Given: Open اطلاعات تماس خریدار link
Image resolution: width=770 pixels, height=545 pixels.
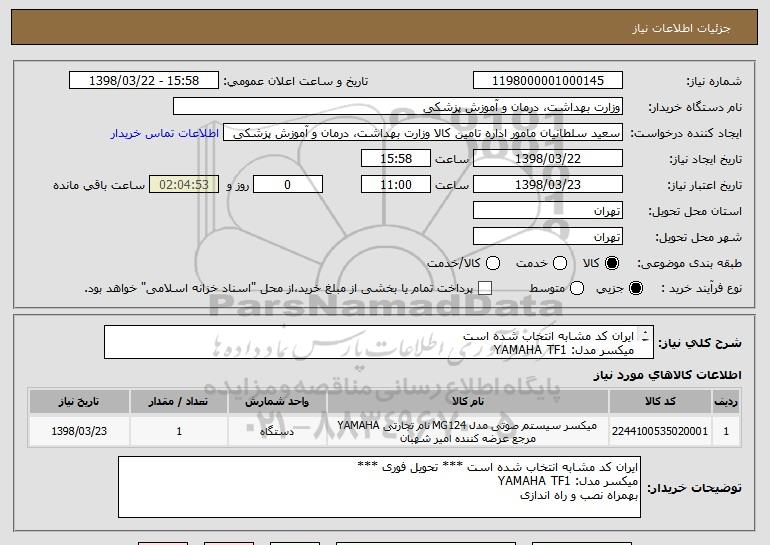Looking at the screenshot, I should pos(165,133).
